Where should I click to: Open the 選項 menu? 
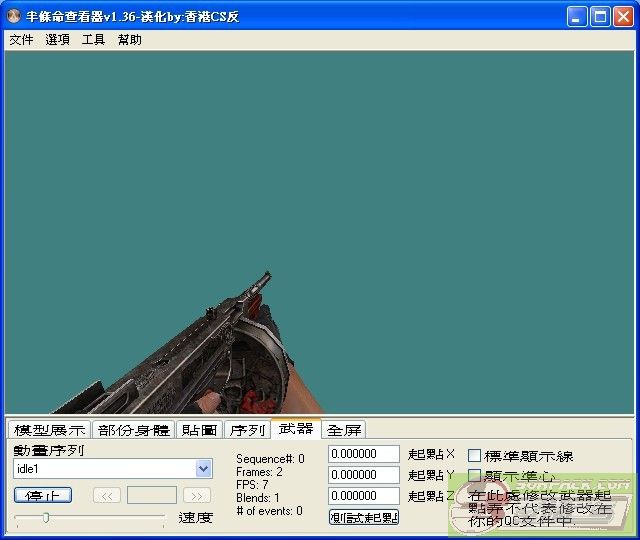coord(57,40)
